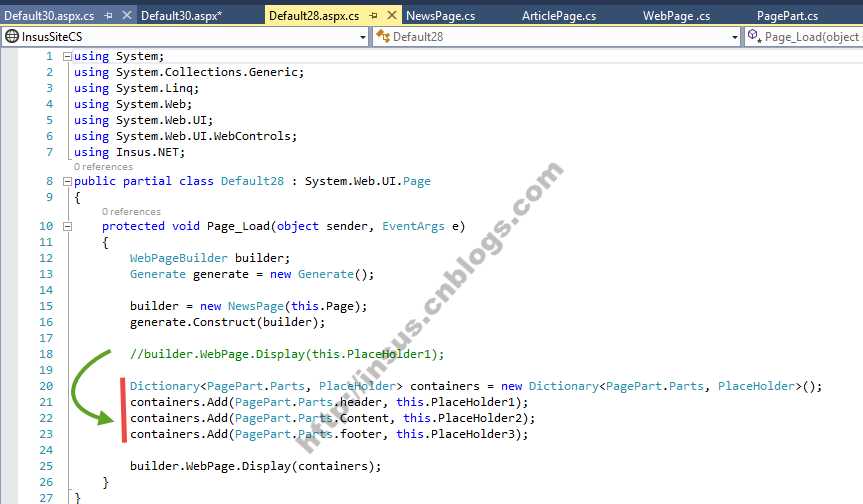Click the InsusSiteCS globe icon

[x=12, y=37]
